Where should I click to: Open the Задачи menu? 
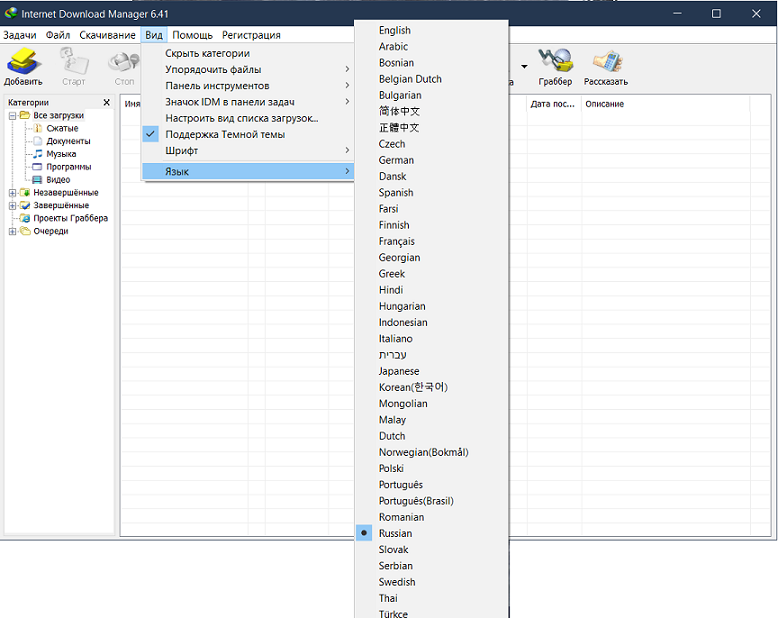[20, 35]
